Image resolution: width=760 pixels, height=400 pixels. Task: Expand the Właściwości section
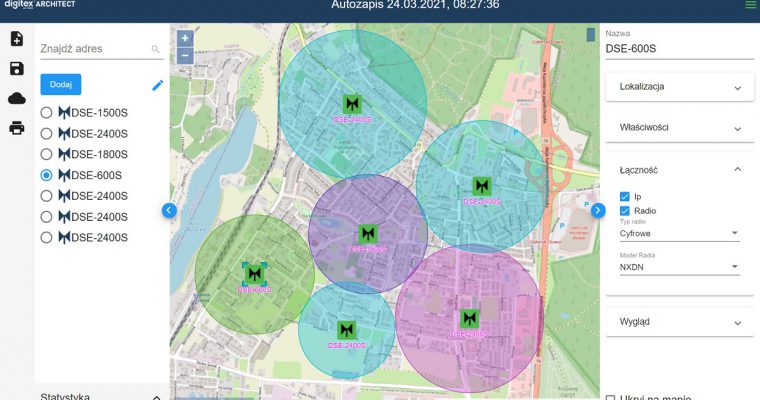[x=679, y=129]
